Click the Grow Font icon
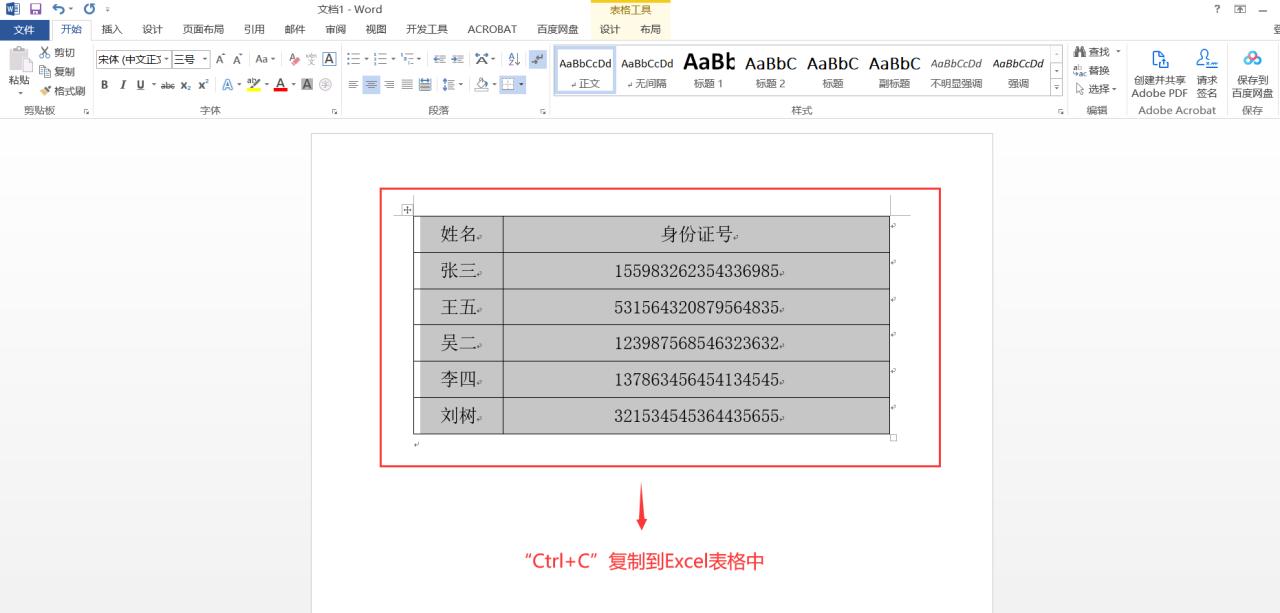This screenshot has width=1280, height=613. click(220, 59)
